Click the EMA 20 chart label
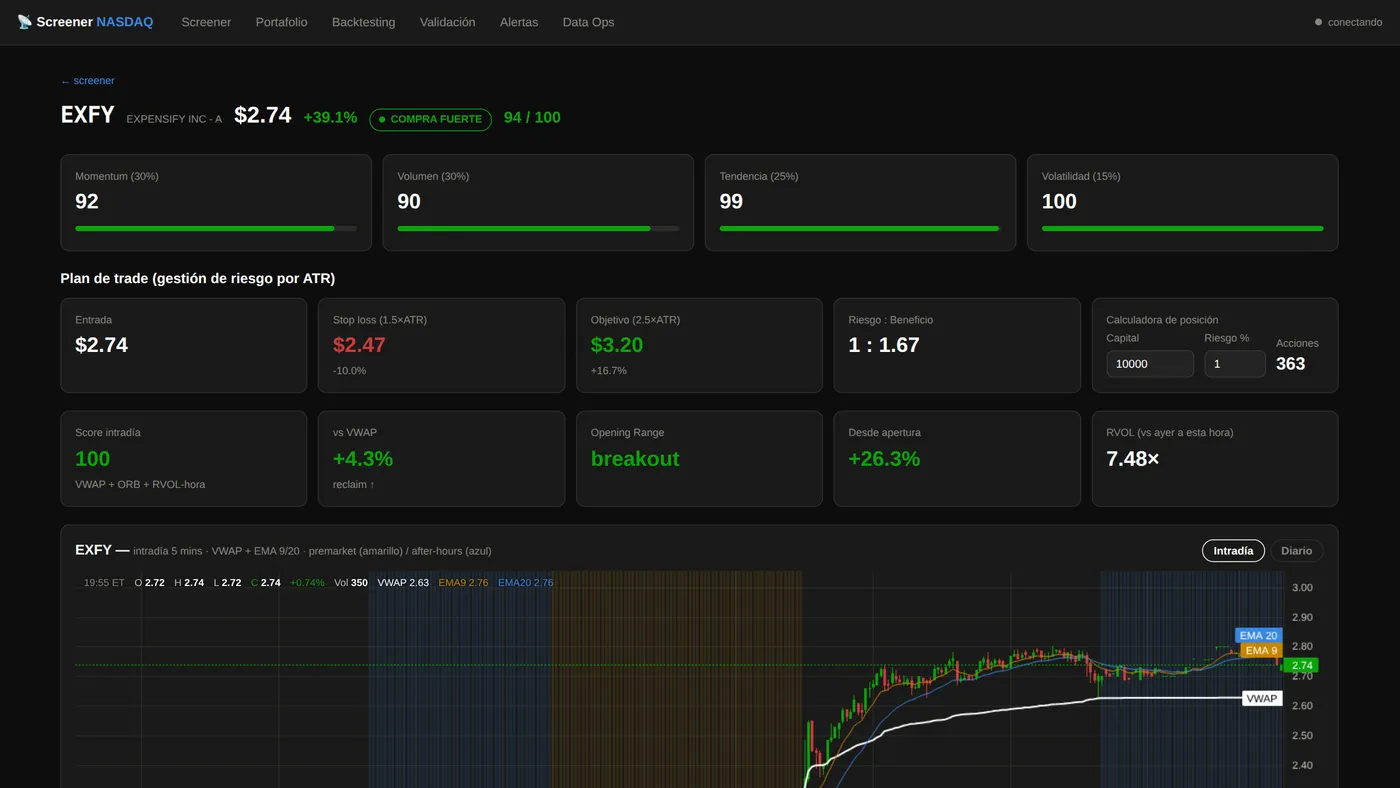Screen dimensions: 1400x788 [x=1258, y=635]
